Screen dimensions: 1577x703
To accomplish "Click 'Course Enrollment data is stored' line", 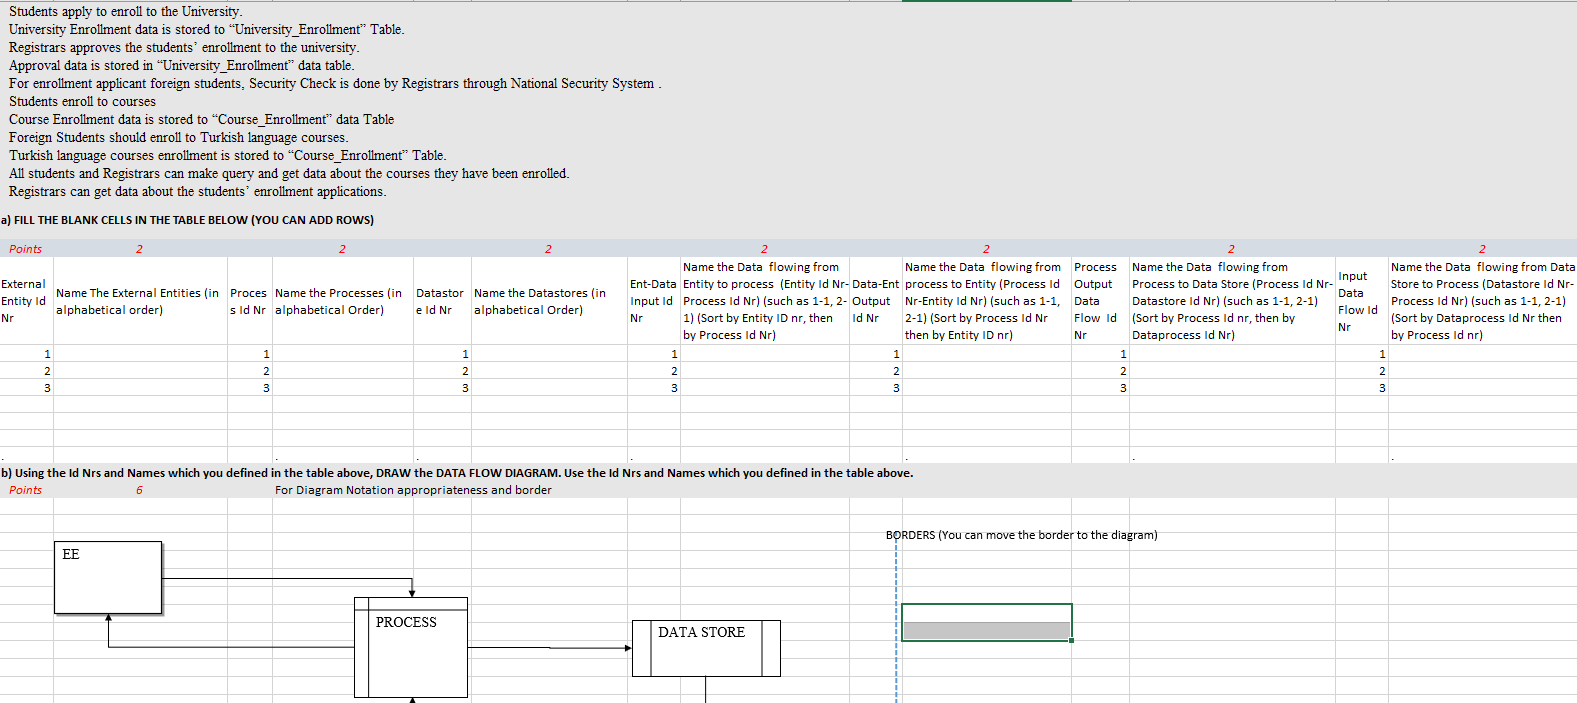I will [201, 119].
